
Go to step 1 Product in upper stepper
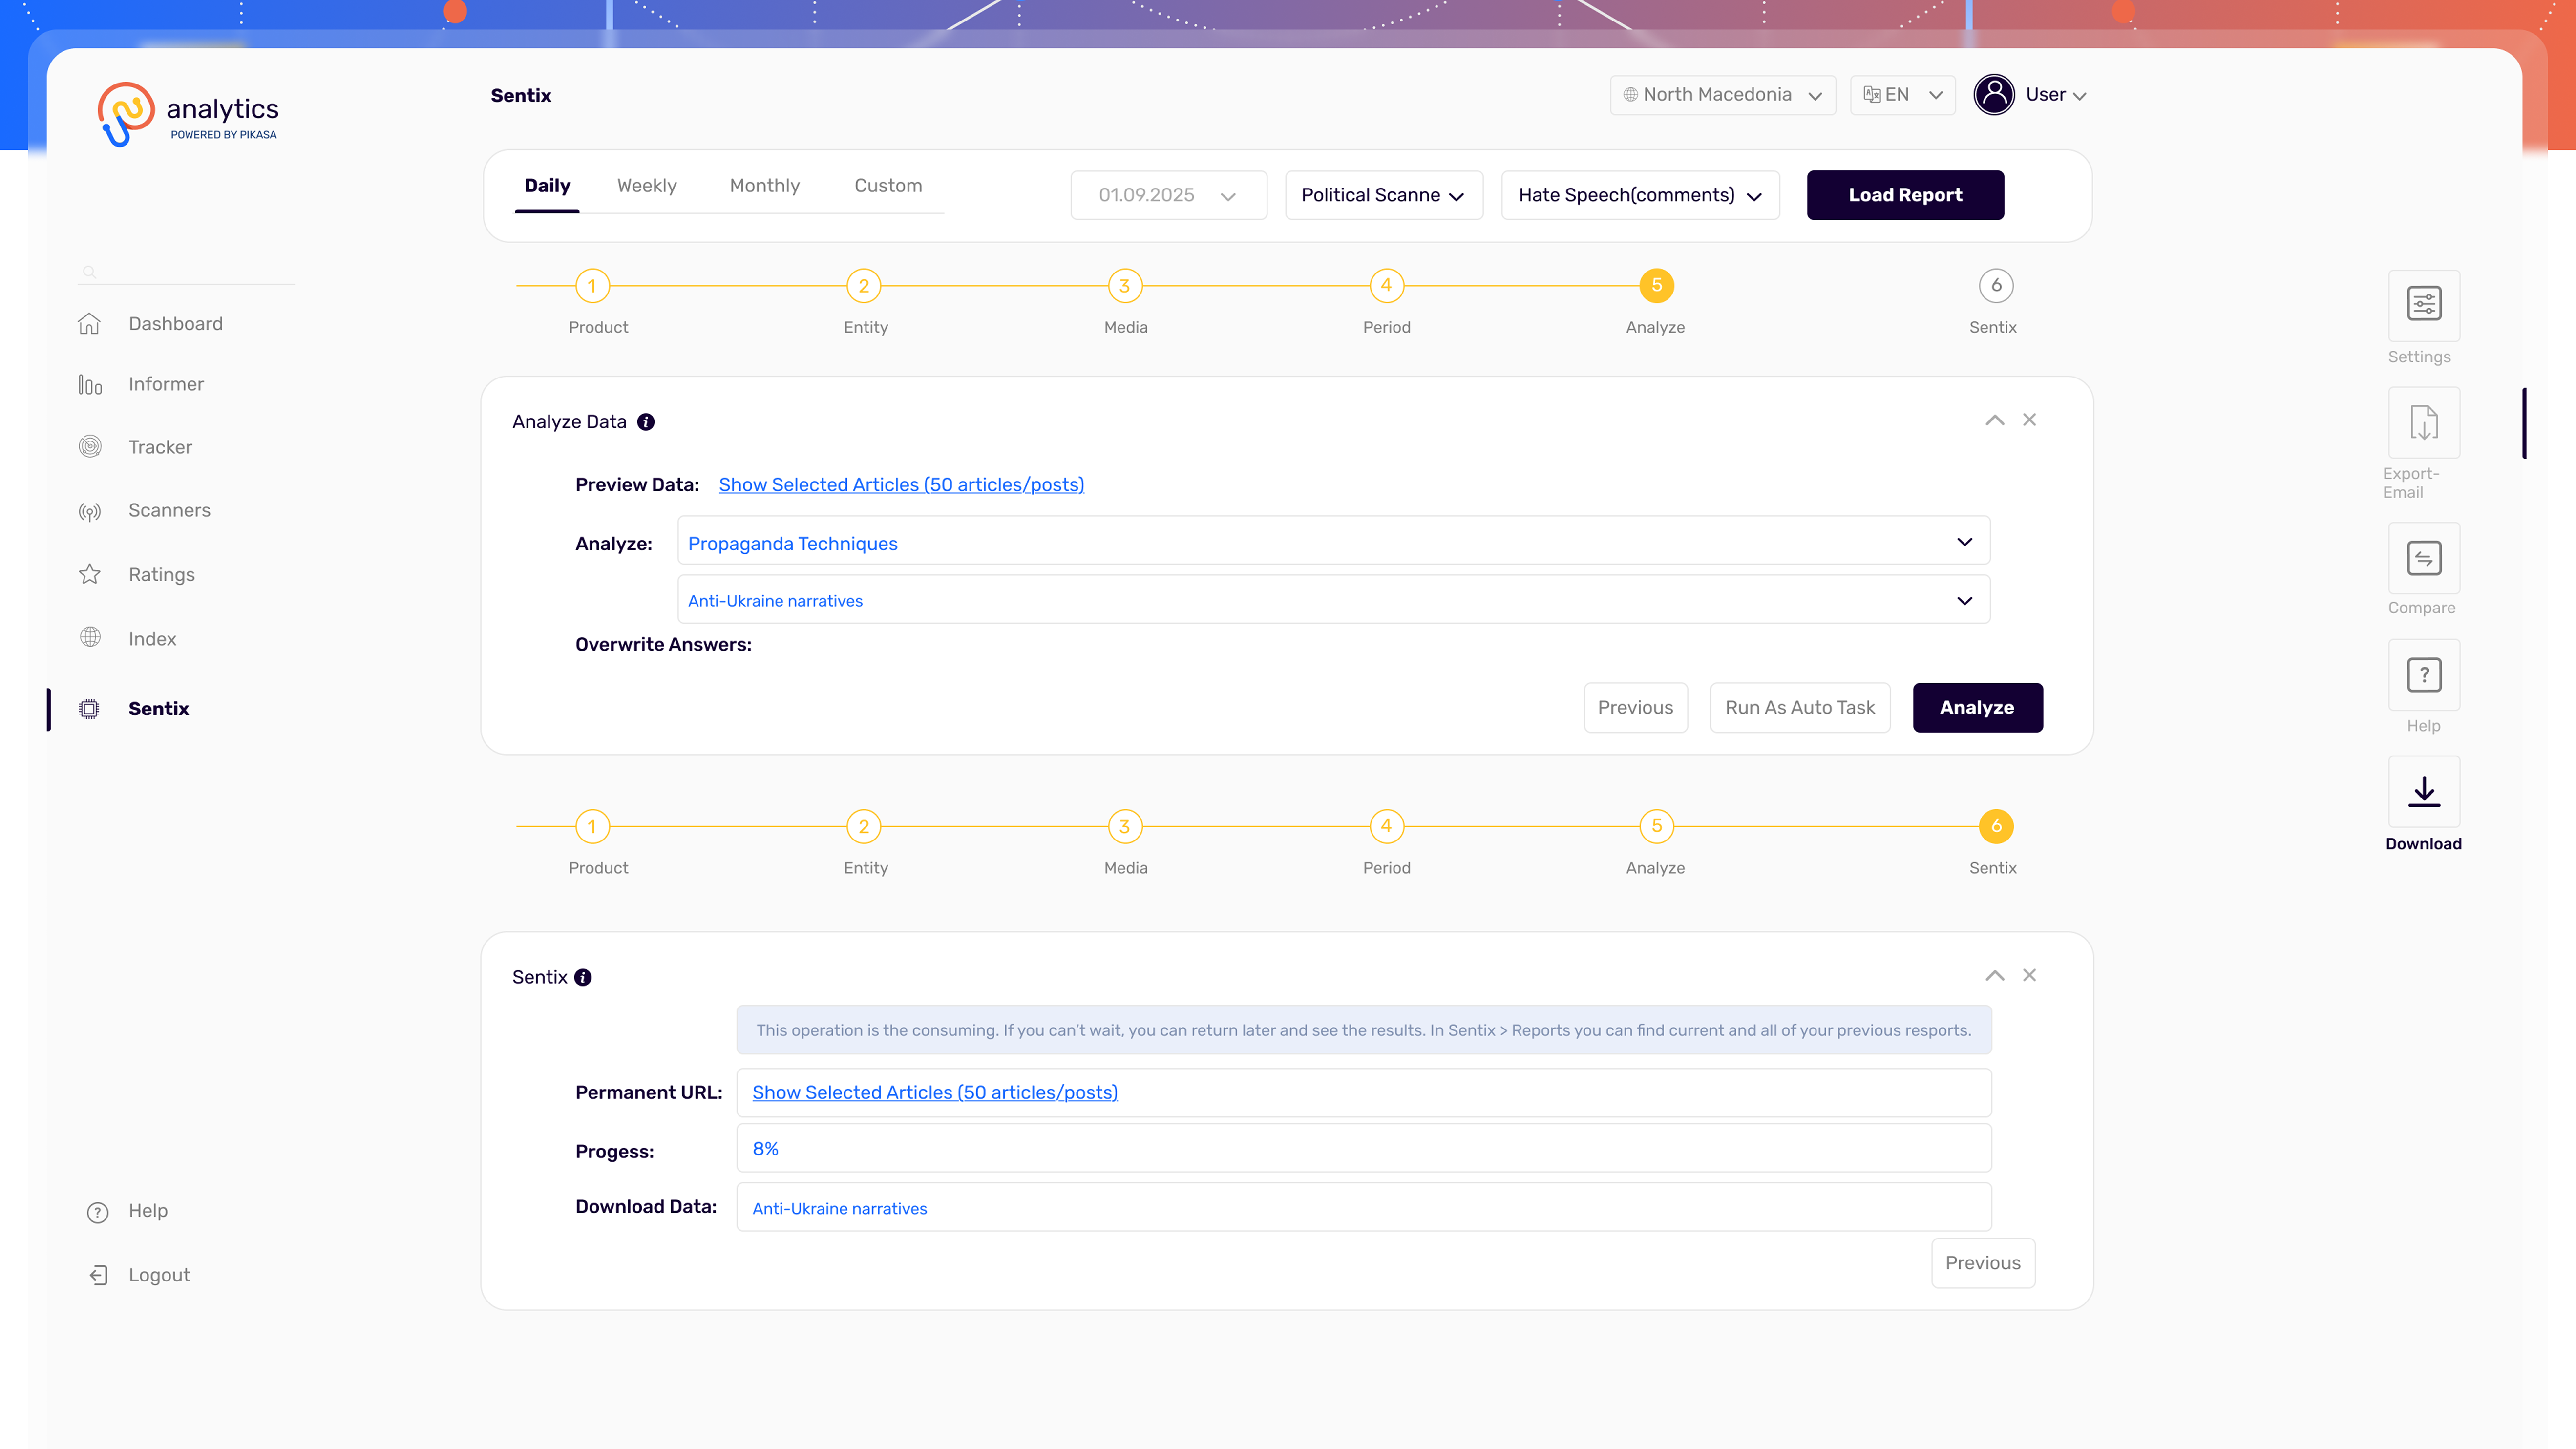[x=592, y=286]
